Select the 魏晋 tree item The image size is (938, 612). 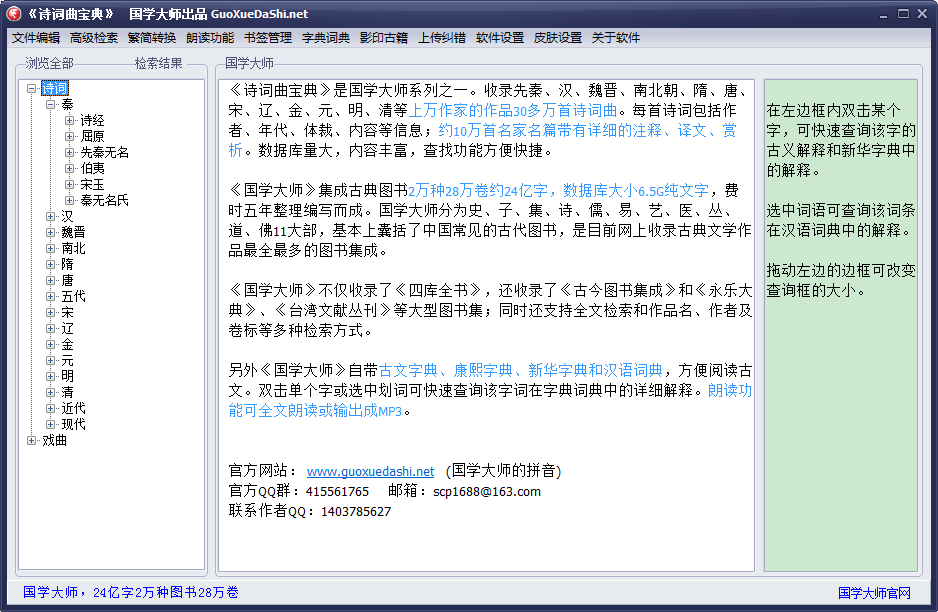[74, 232]
